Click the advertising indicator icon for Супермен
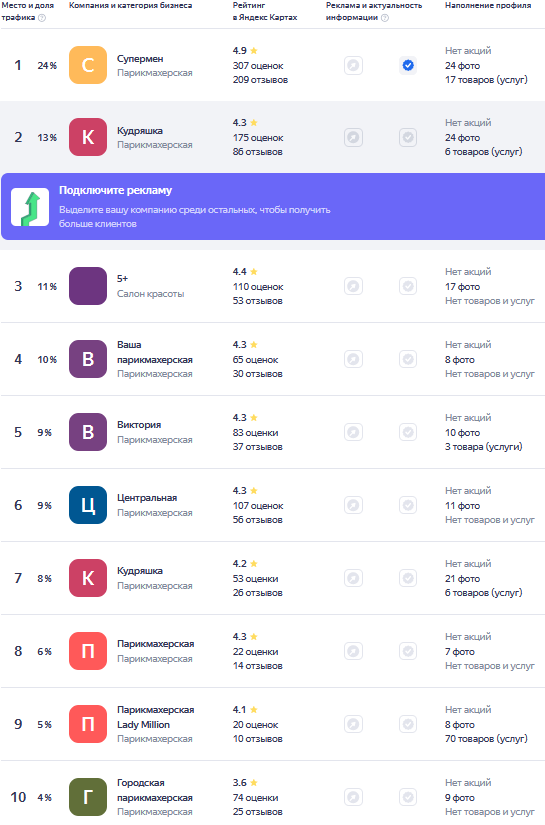The width and height of the screenshot is (545, 825). pyautogui.click(x=354, y=65)
